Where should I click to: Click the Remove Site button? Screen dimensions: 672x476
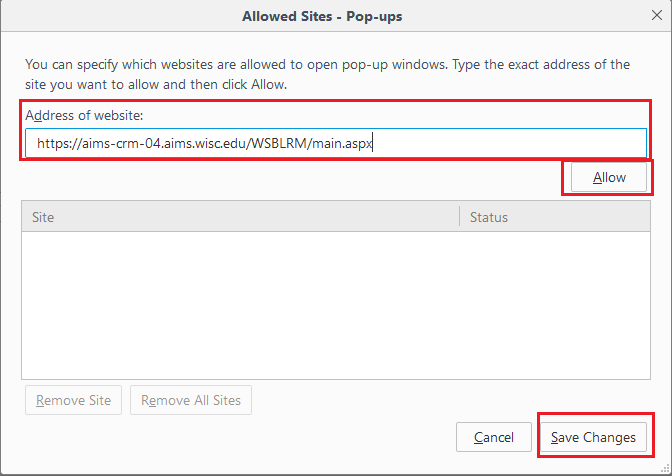pyautogui.click(x=73, y=401)
